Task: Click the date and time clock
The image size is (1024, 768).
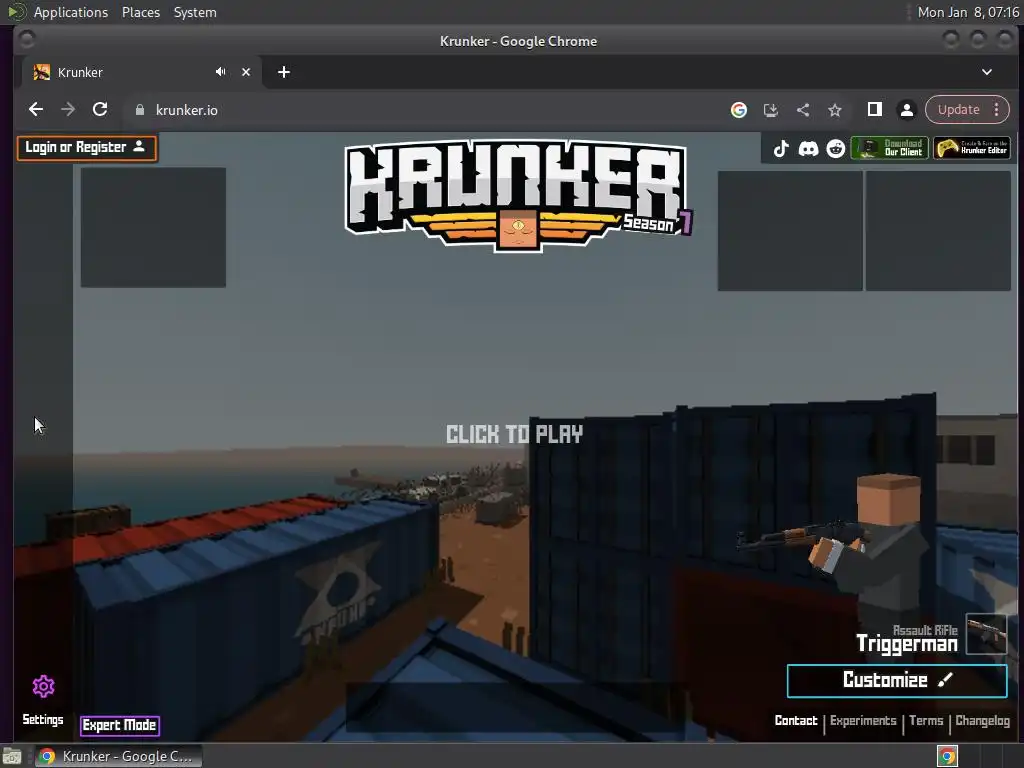Action: (968, 12)
